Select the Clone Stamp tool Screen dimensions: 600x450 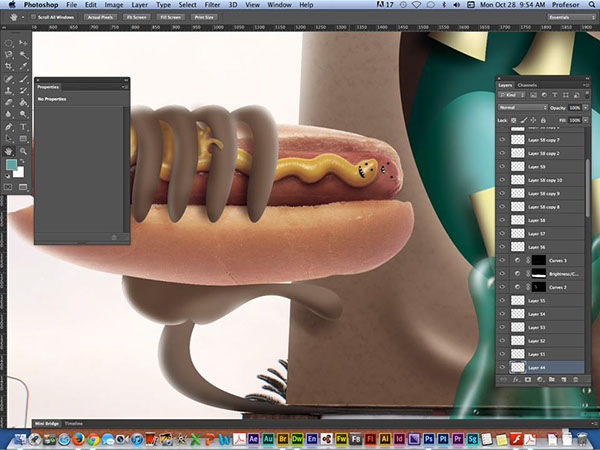tap(8, 91)
